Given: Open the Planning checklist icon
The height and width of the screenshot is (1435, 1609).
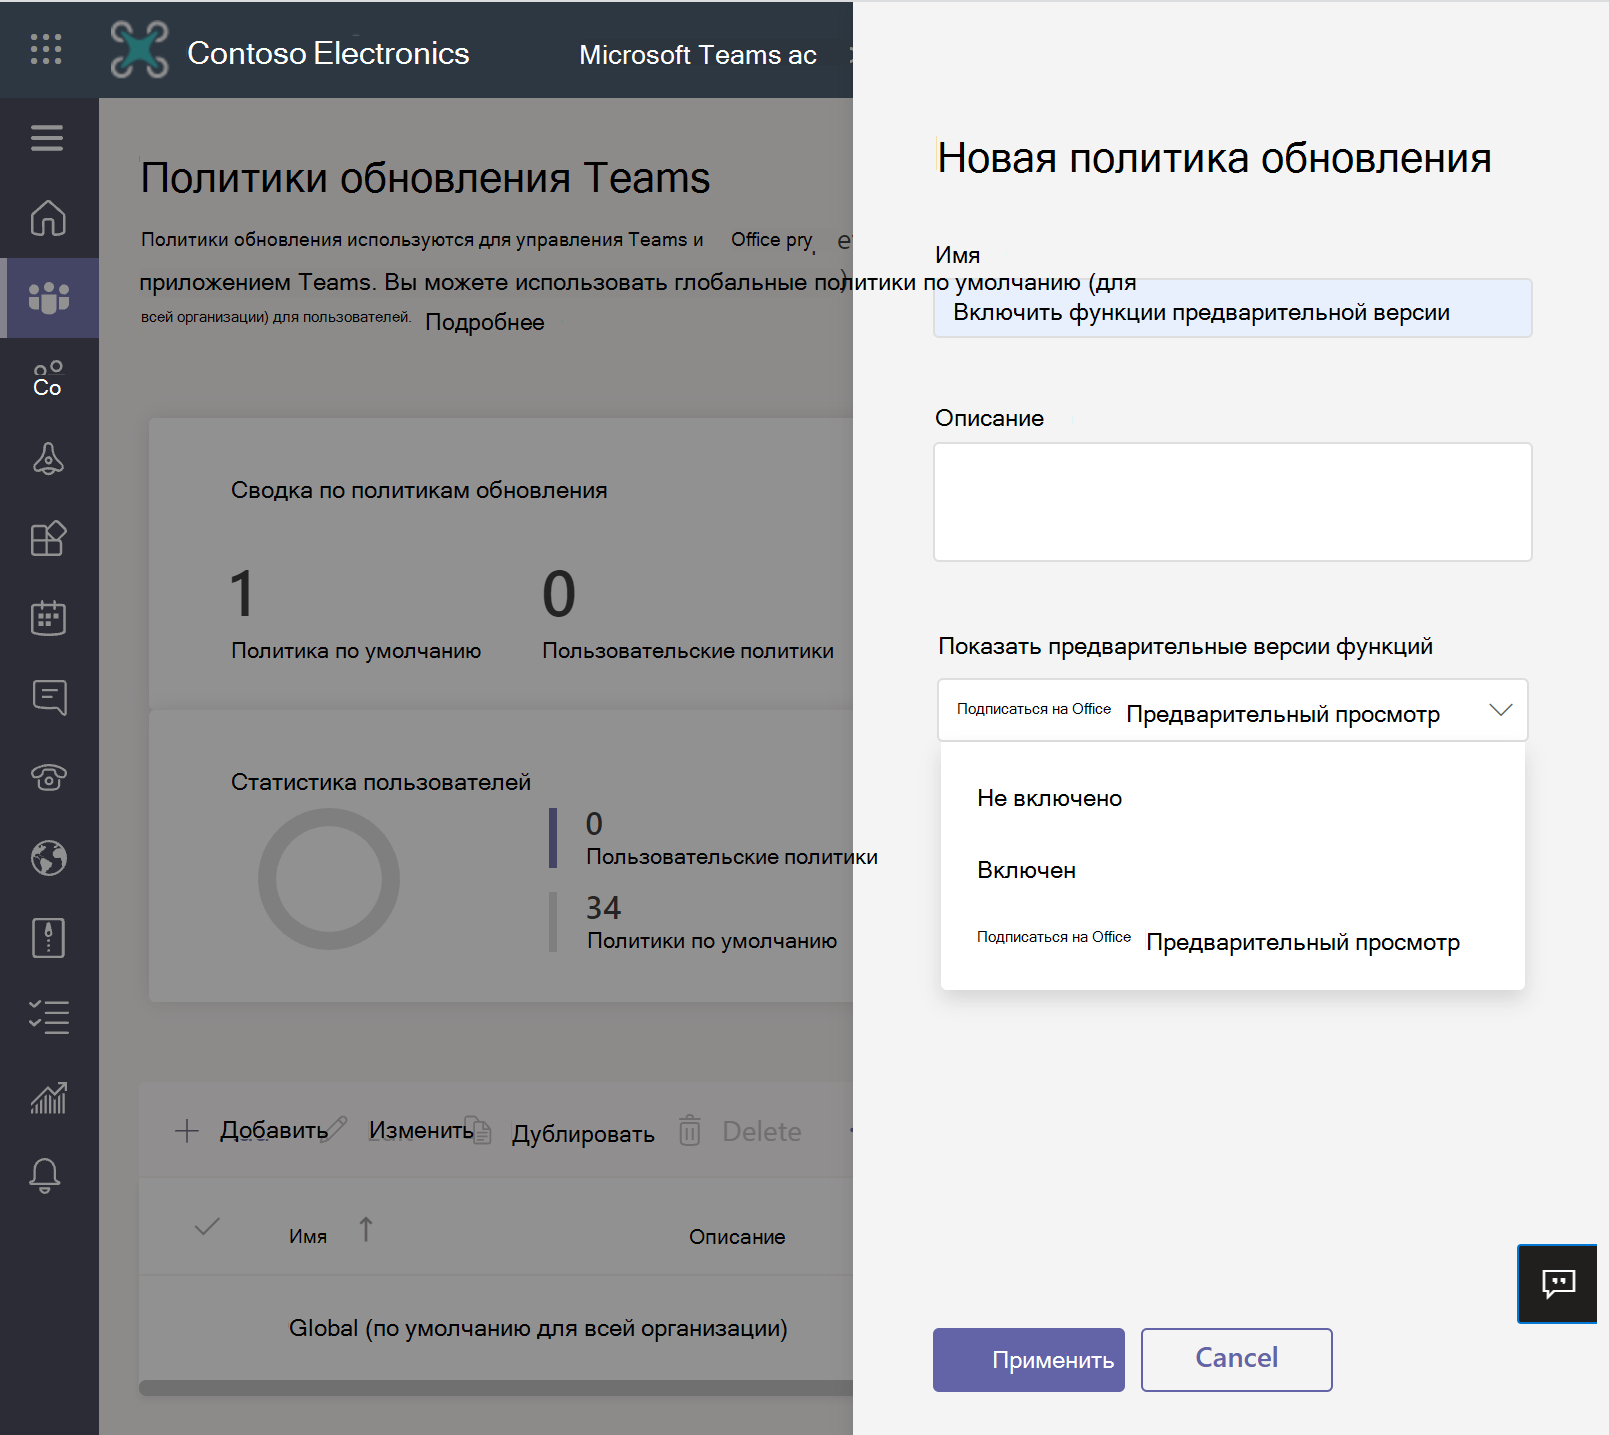Looking at the screenshot, I should pos(48,1017).
